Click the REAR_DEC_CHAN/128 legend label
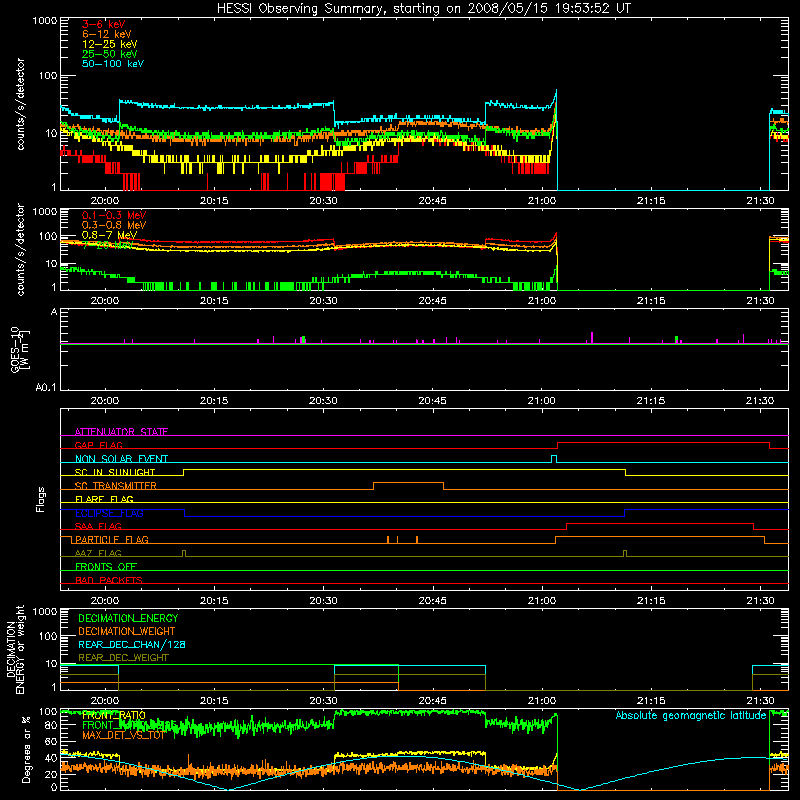The width and height of the screenshot is (800, 800). click(132, 644)
